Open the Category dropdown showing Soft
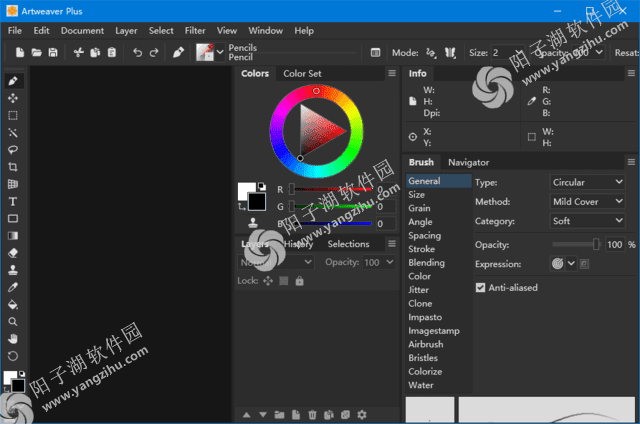This screenshot has width=640, height=424. point(587,221)
